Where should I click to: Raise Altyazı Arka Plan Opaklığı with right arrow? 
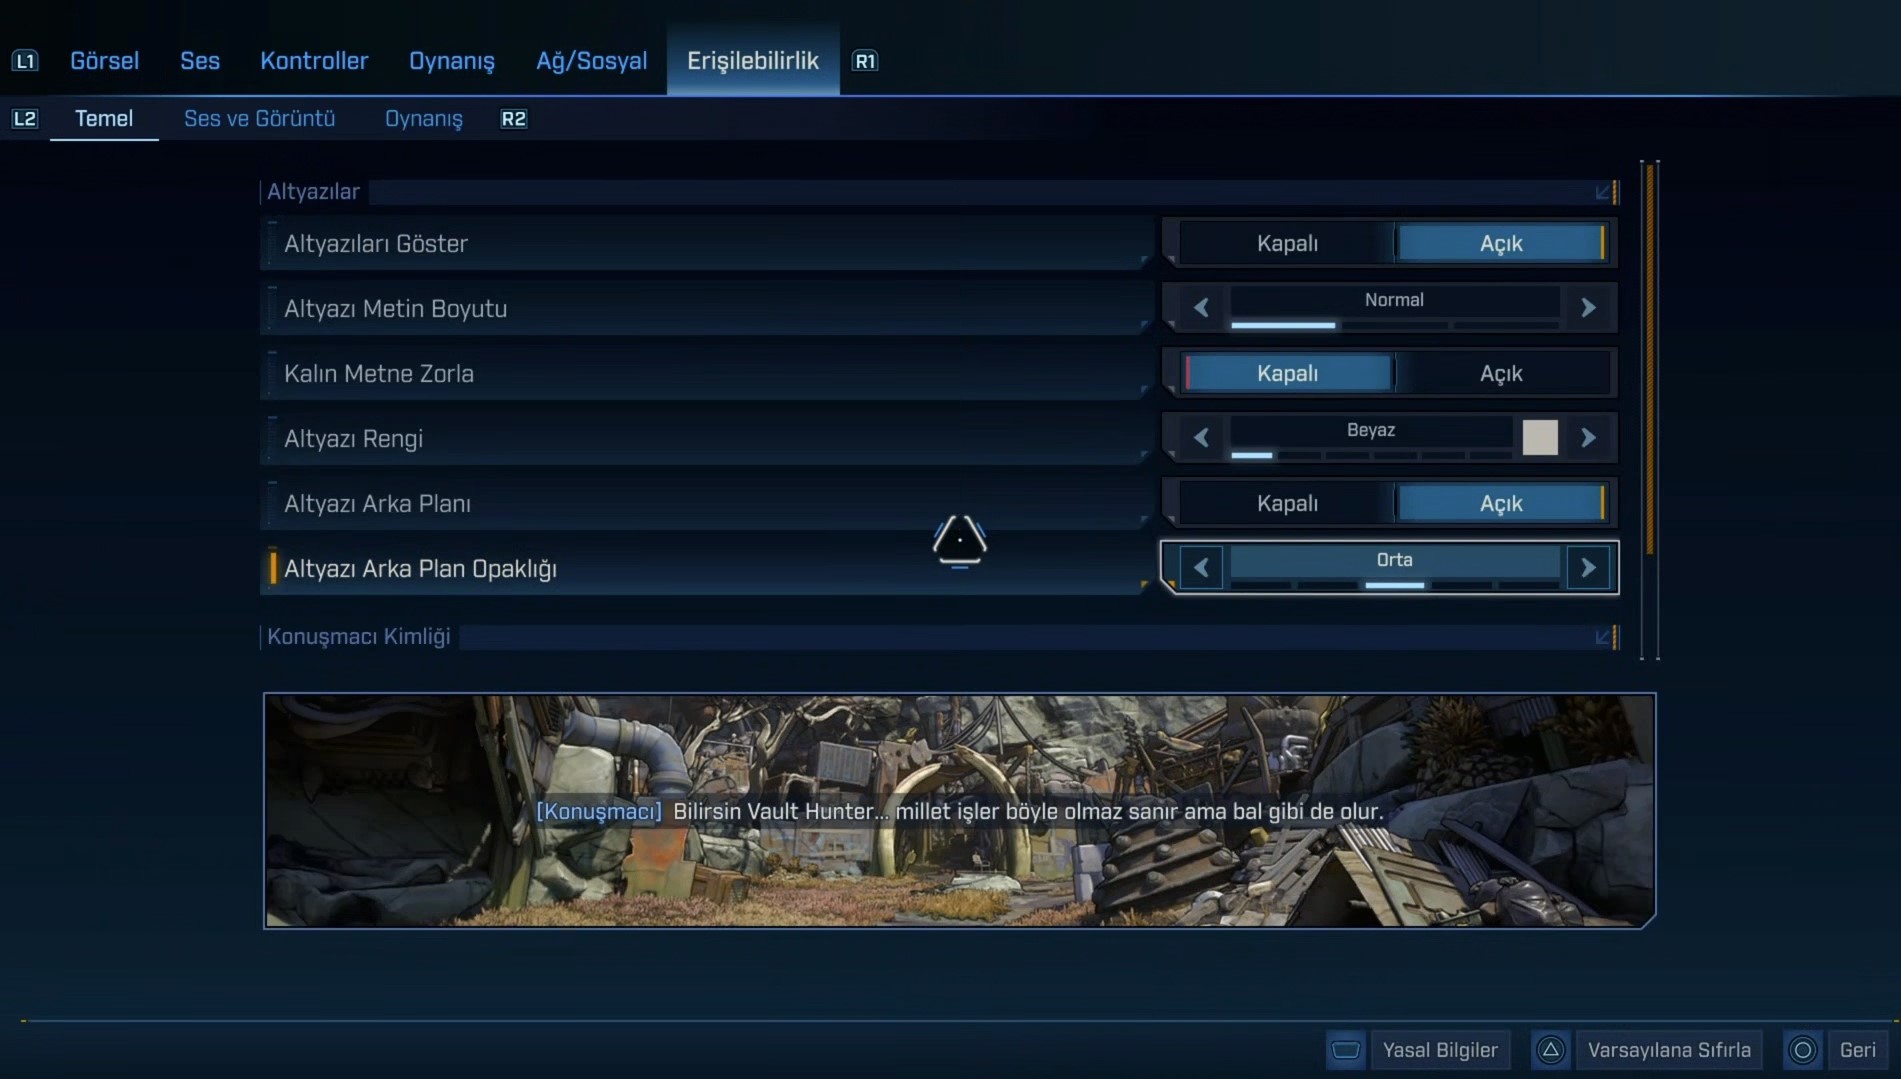click(x=1588, y=568)
